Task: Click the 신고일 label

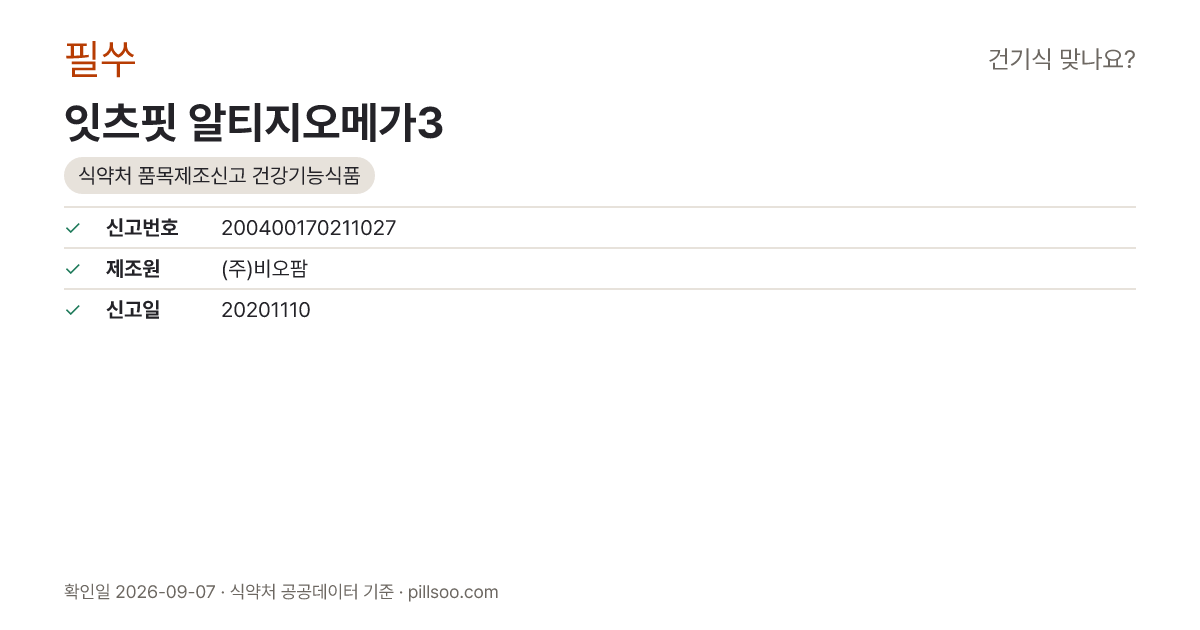Action: click(x=133, y=310)
